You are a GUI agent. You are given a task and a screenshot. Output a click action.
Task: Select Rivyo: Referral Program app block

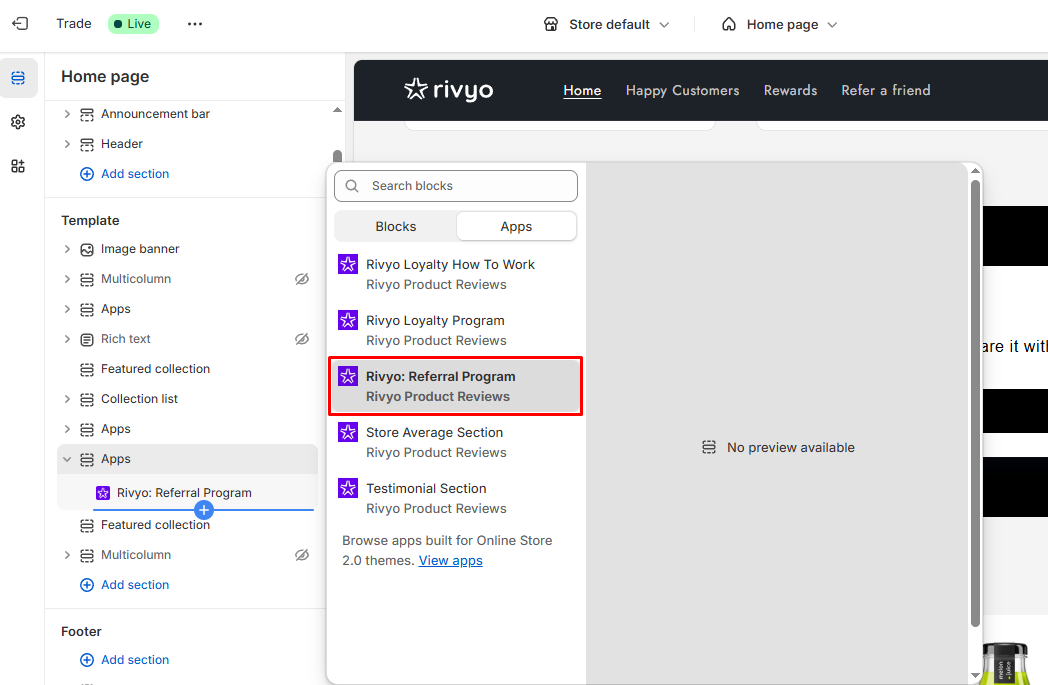[x=456, y=386]
